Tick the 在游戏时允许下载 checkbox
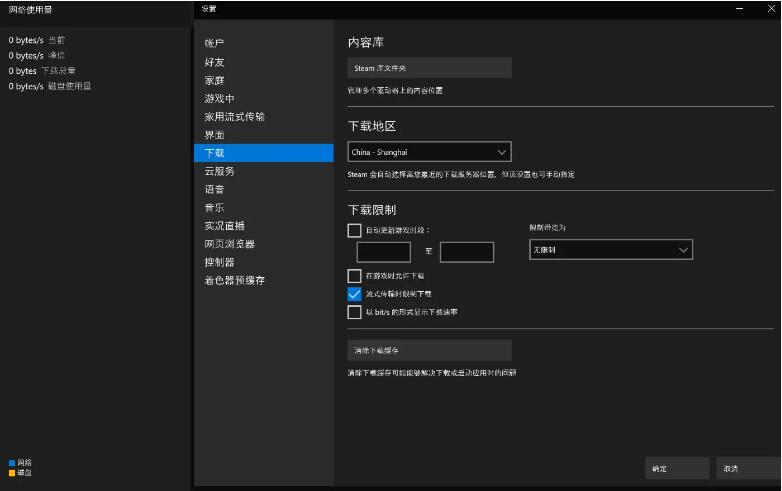The width and height of the screenshot is (782, 491). click(354, 275)
